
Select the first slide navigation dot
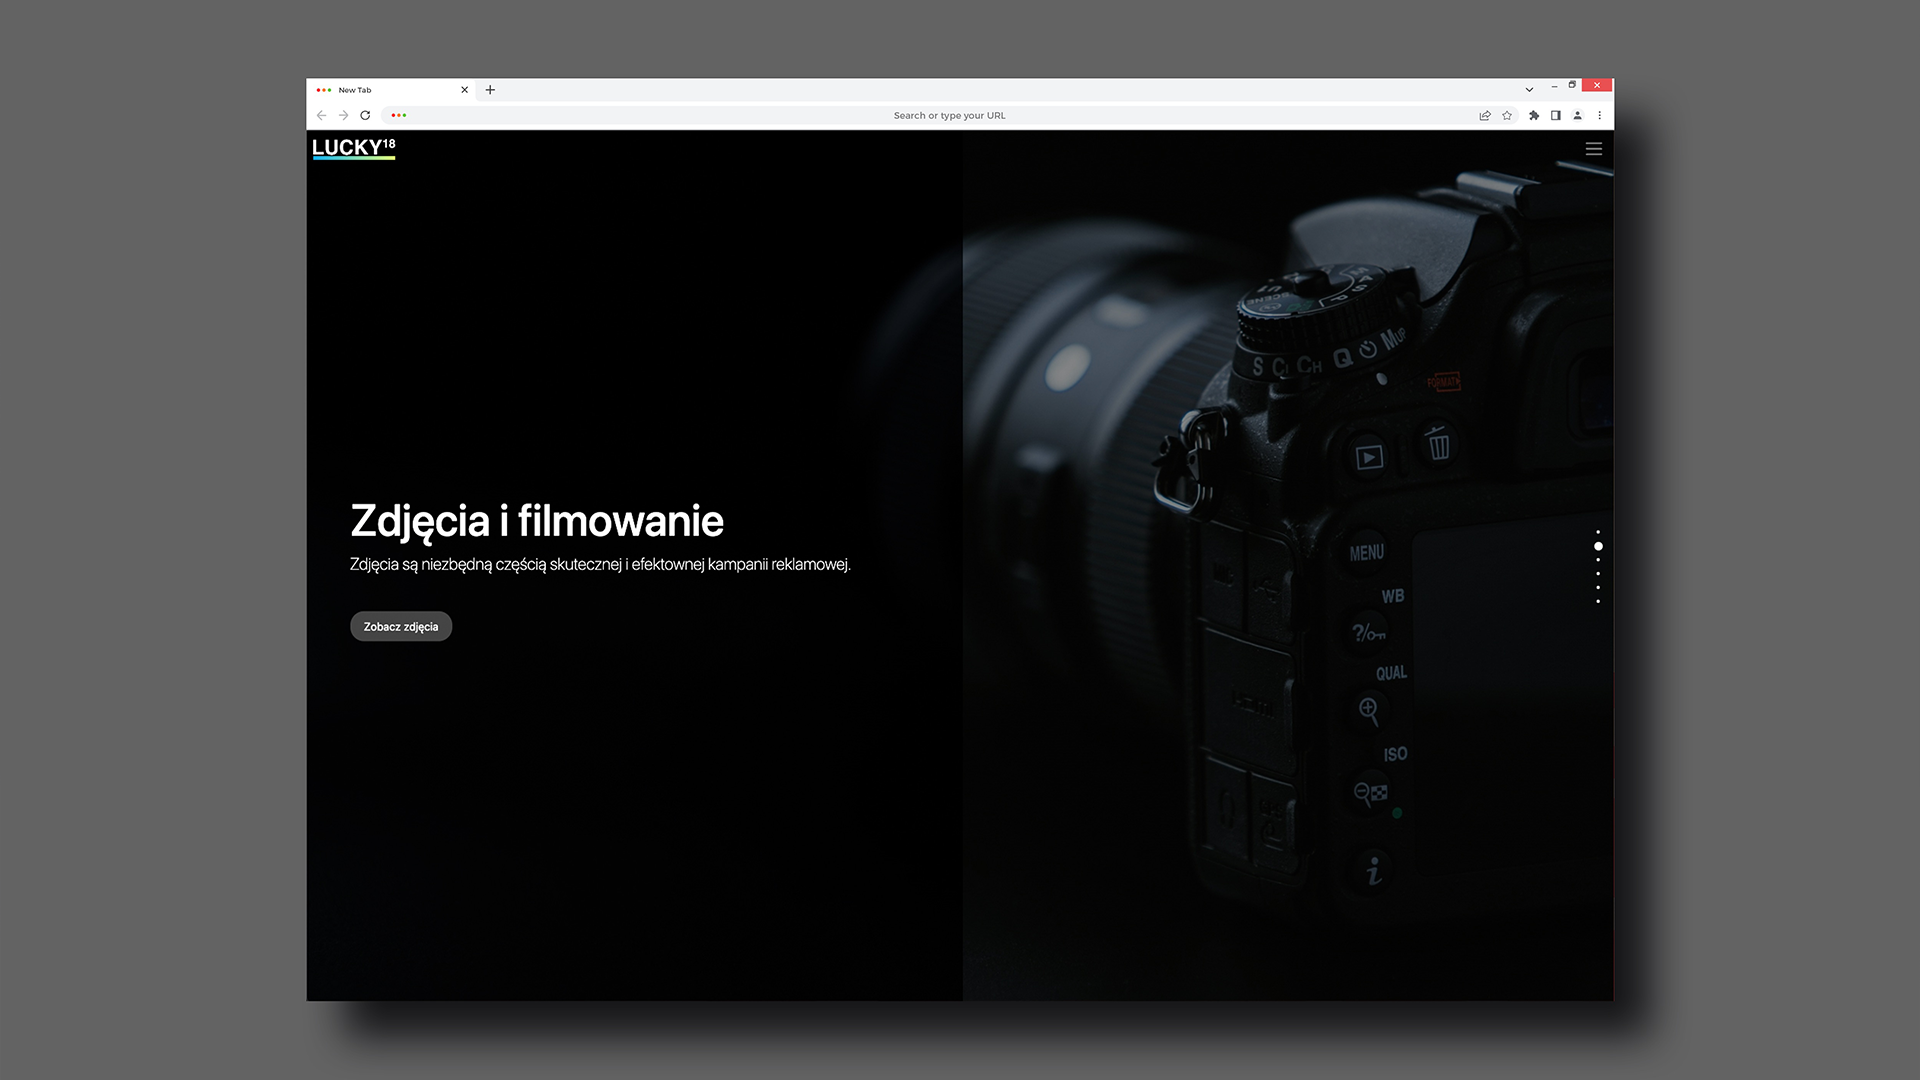(x=1598, y=532)
